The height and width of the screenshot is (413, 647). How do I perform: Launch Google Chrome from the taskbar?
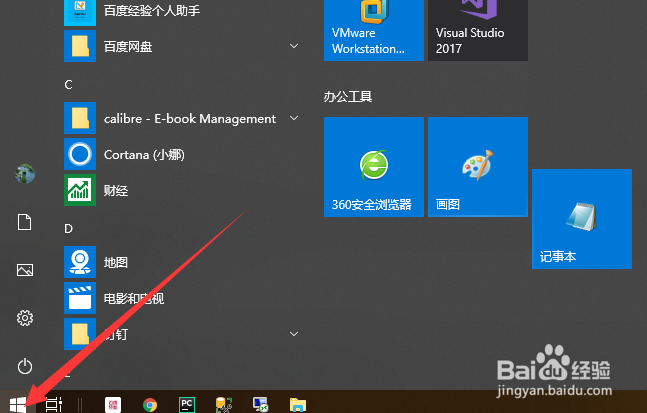(x=150, y=405)
